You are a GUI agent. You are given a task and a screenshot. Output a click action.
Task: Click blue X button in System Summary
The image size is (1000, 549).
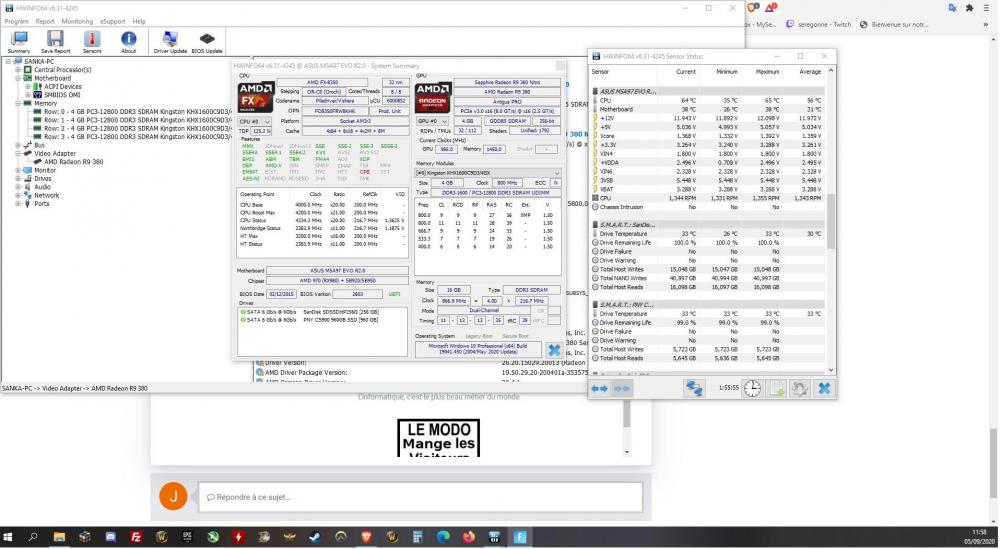[x=554, y=350]
